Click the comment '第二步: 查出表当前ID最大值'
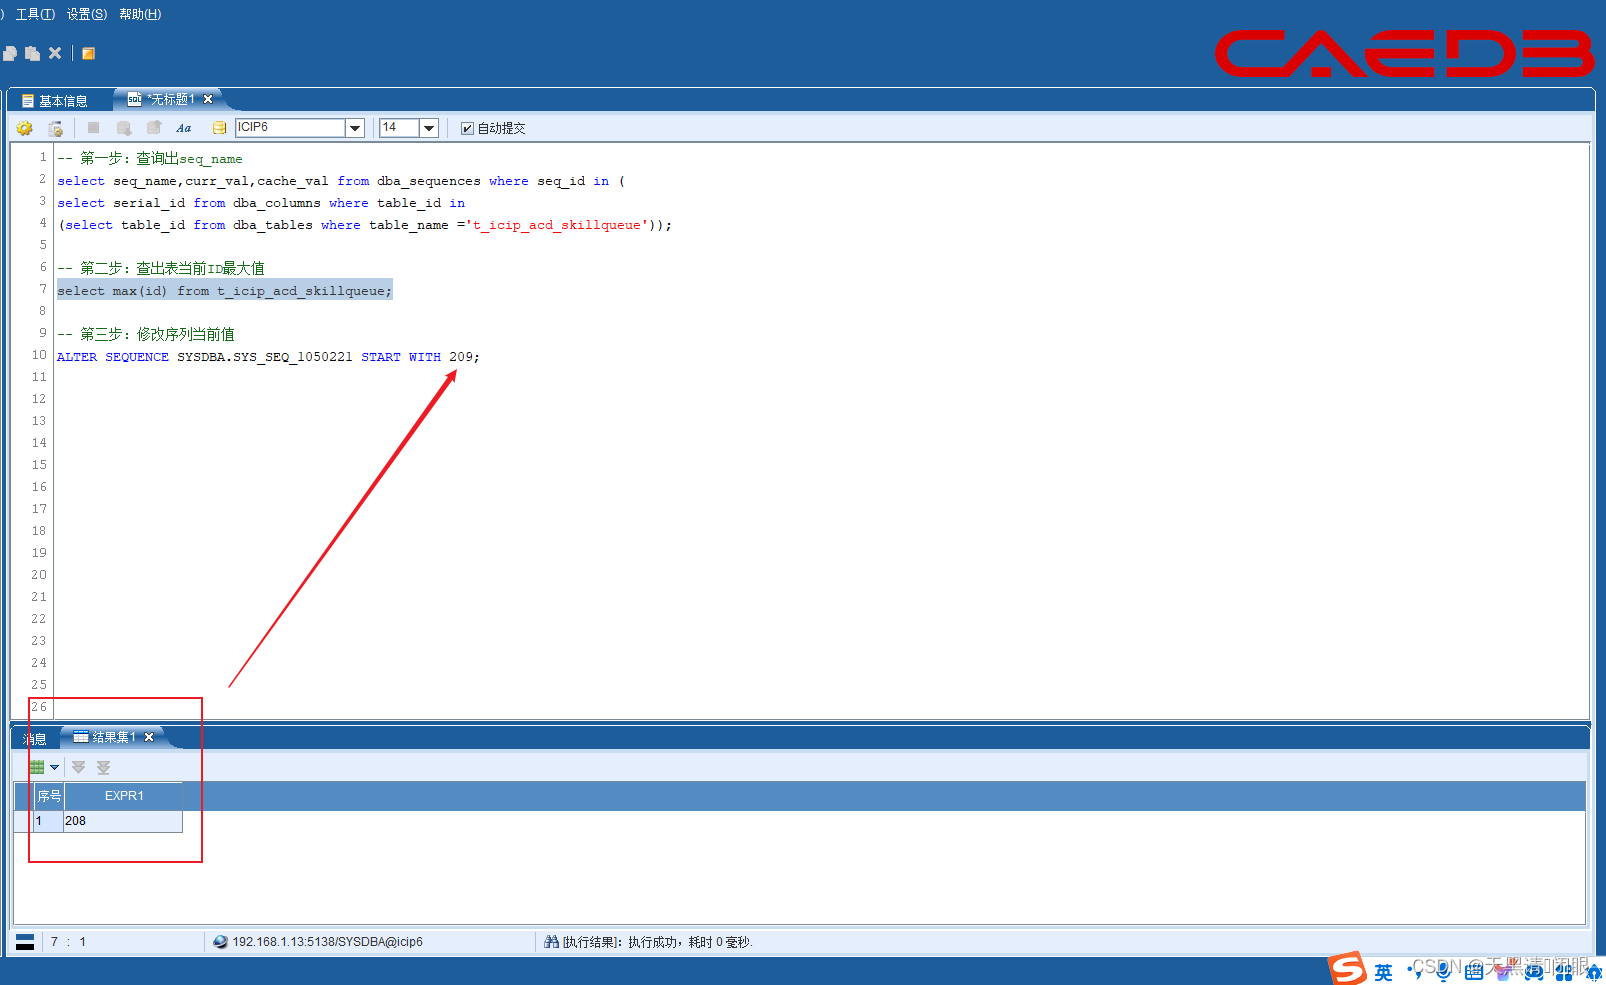This screenshot has height=985, width=1606. pos(161,269)
